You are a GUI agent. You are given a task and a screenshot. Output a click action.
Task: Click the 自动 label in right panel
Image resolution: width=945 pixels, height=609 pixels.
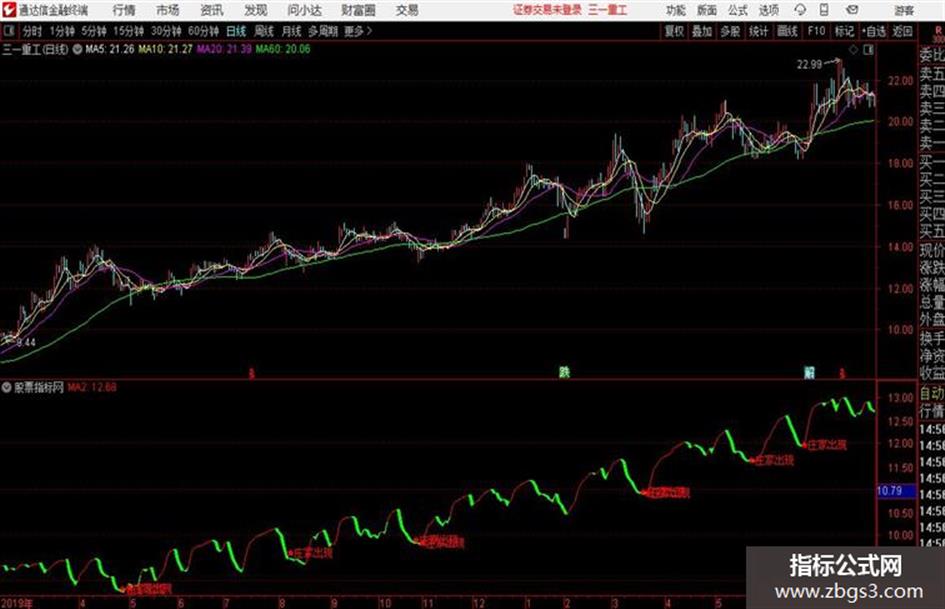tap(932, 394)
